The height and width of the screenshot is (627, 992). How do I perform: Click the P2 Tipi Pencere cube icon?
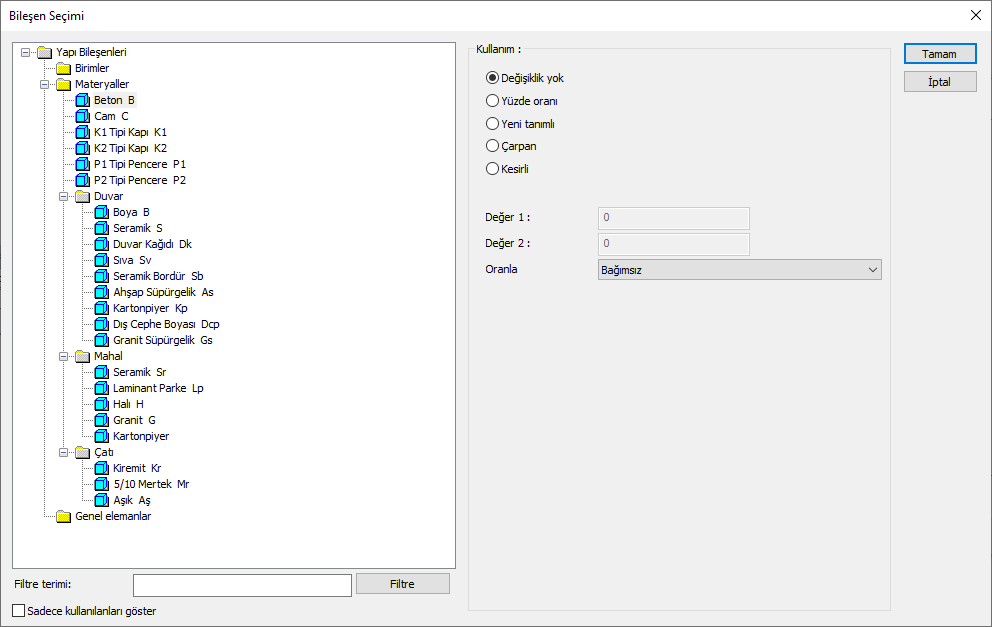82,180
